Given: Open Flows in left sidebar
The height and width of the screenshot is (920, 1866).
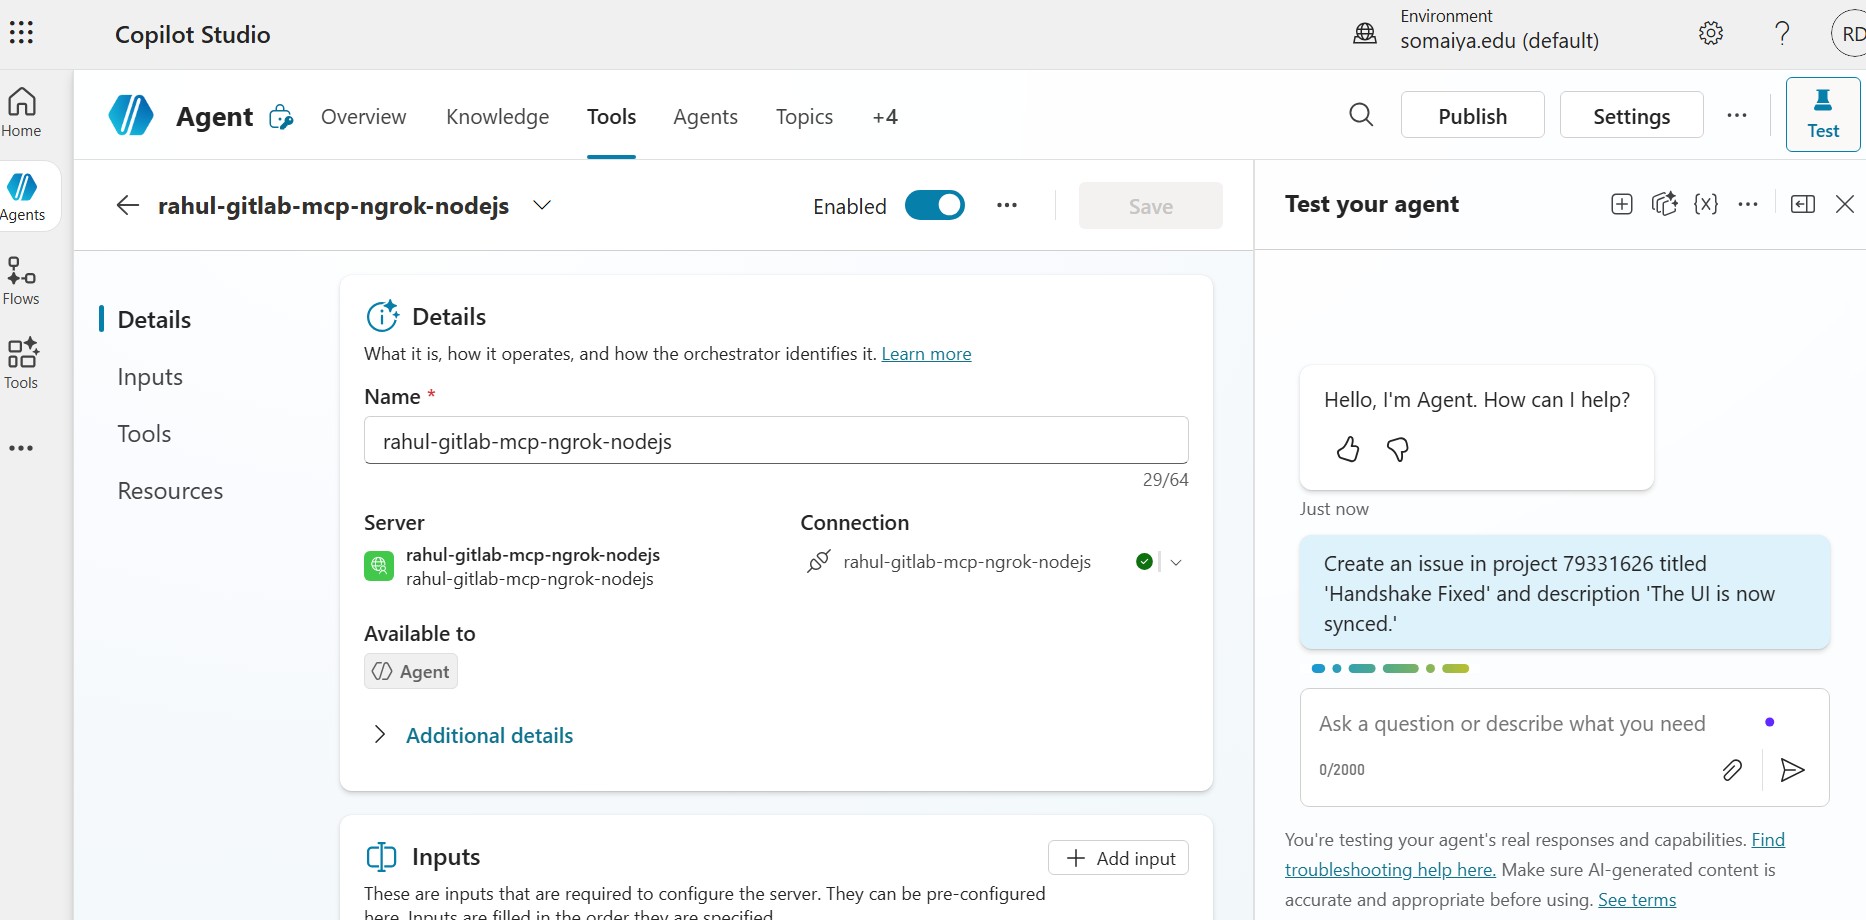Looking at the screenshot, I should [x=21, y=281].
